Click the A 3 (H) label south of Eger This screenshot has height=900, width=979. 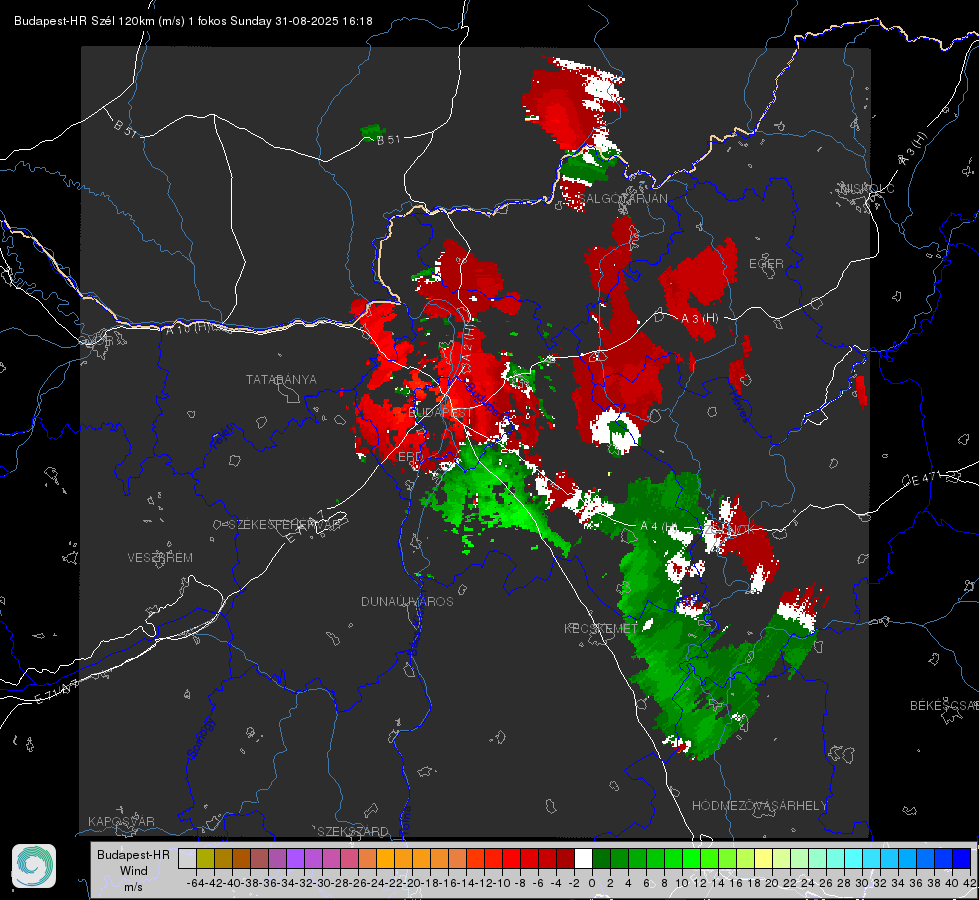[x=699, y=319]
